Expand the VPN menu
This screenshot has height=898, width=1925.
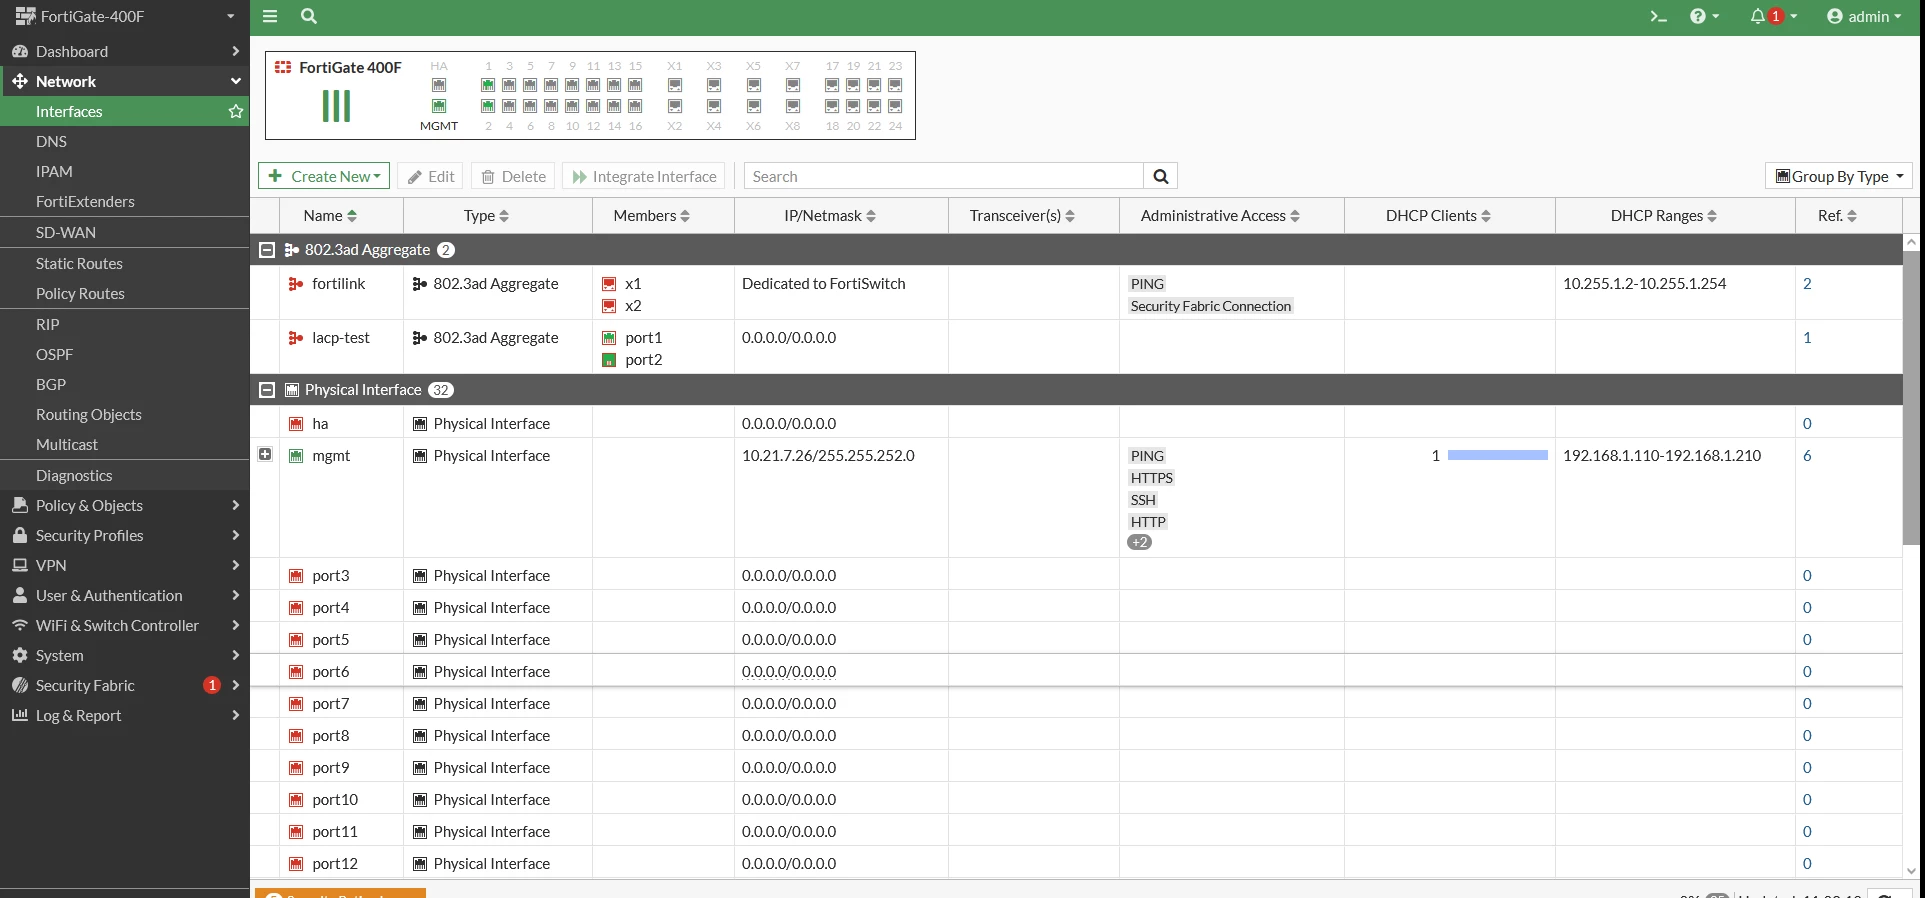(x=125, y=565)
